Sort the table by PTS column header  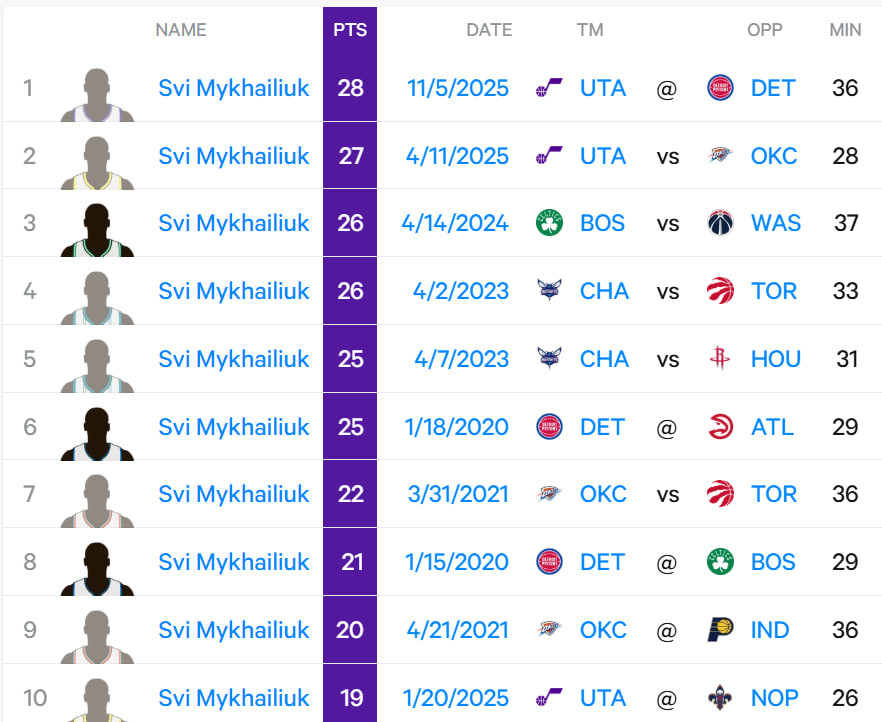pyautogui.click(x=350, y=30)
